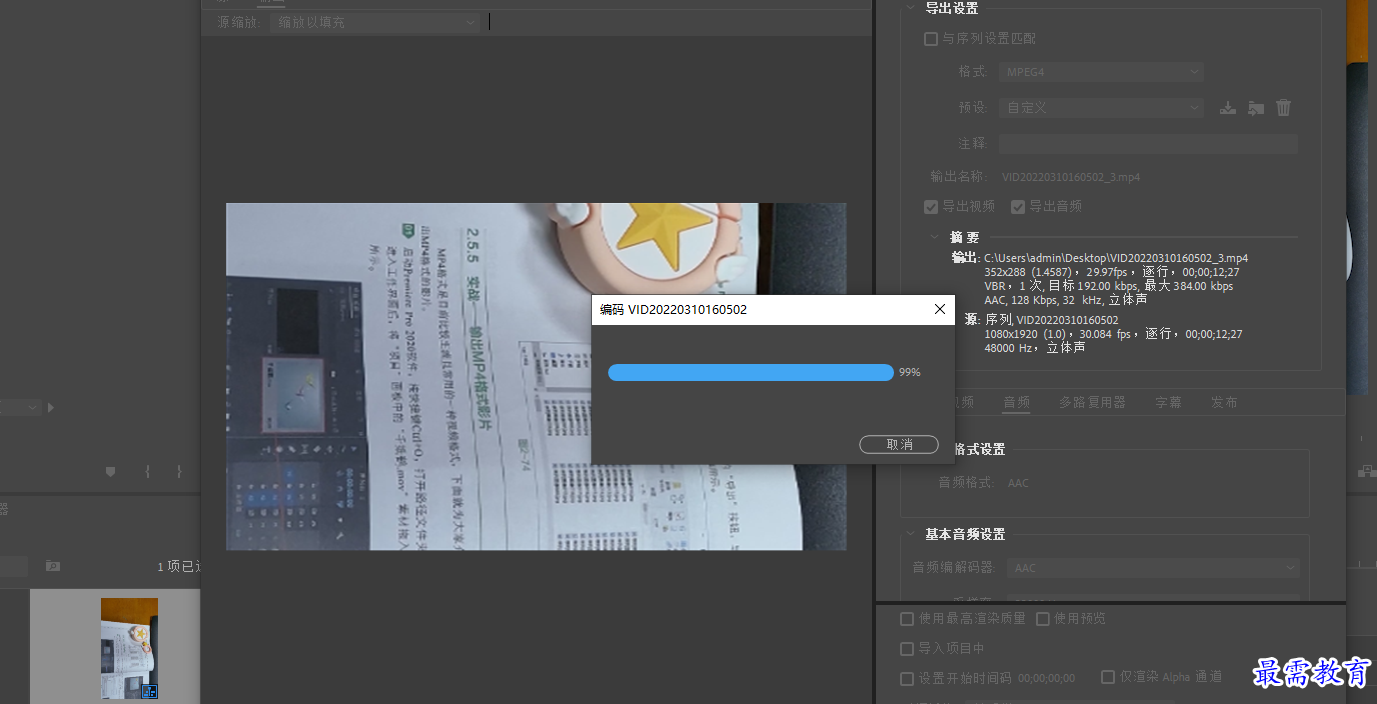Open the 格式 MPEG4 dropdown
1377x704 pixels.
[1100, 72]
